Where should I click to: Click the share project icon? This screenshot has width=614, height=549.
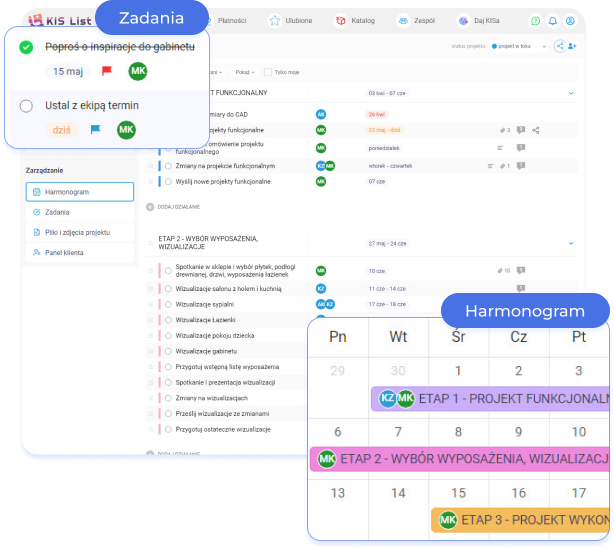pyautogui.click(x=558, y=46)
